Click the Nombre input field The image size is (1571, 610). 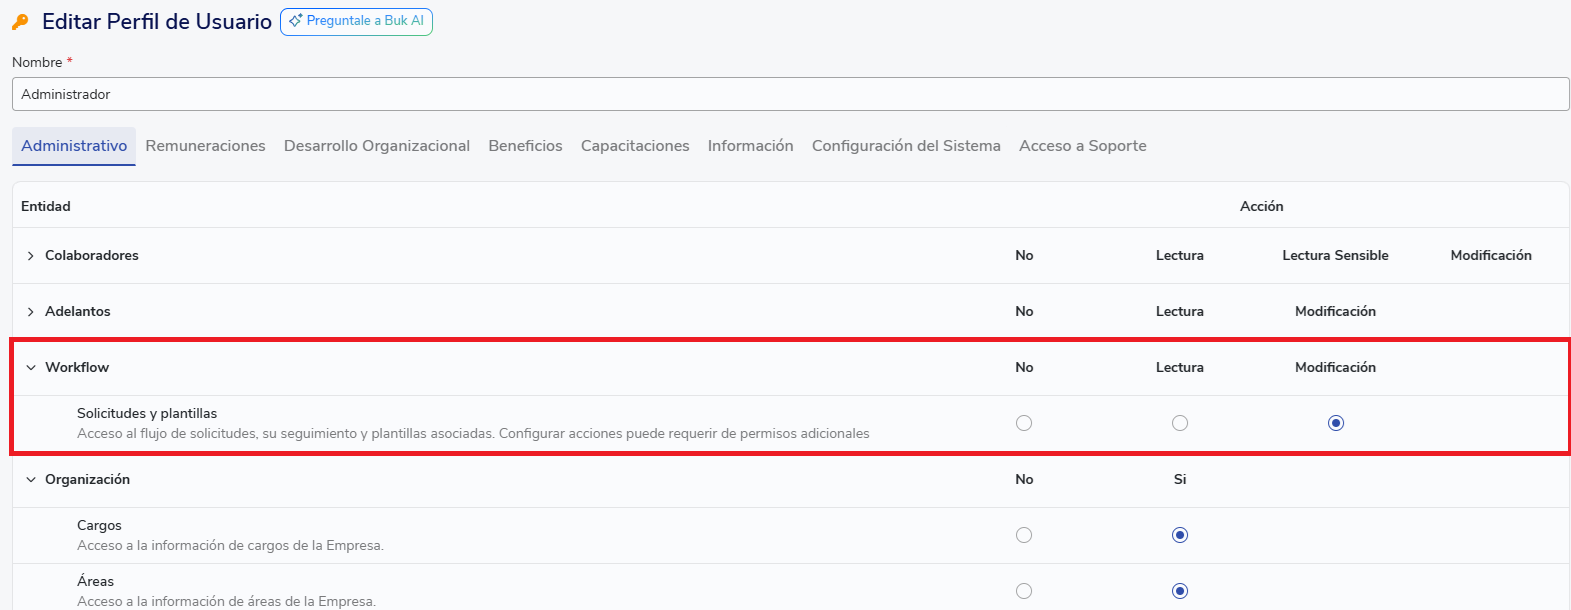click(x=790, y=94)
